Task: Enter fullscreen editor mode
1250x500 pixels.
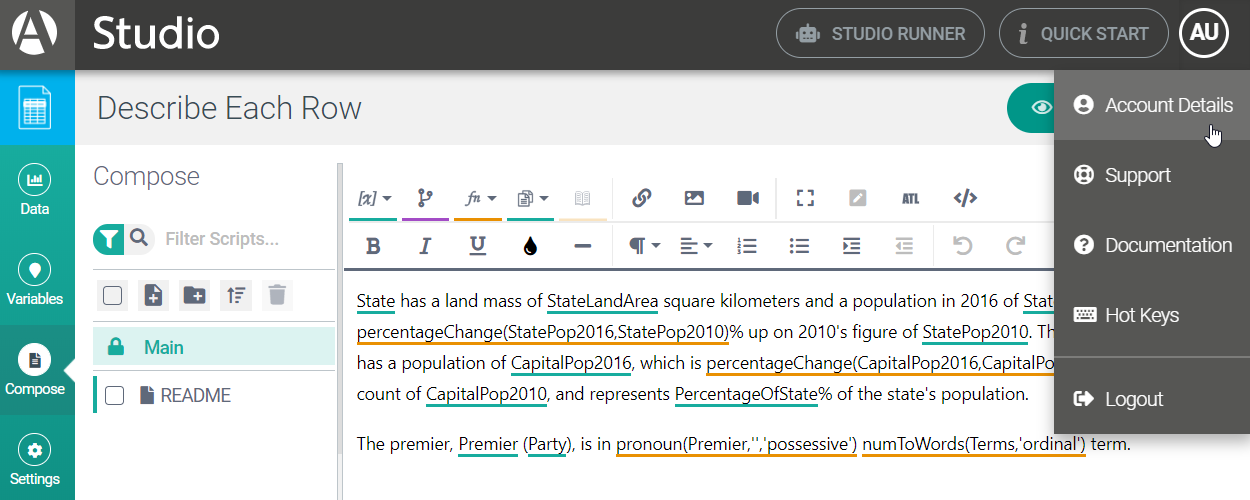Action: [805, 198]
